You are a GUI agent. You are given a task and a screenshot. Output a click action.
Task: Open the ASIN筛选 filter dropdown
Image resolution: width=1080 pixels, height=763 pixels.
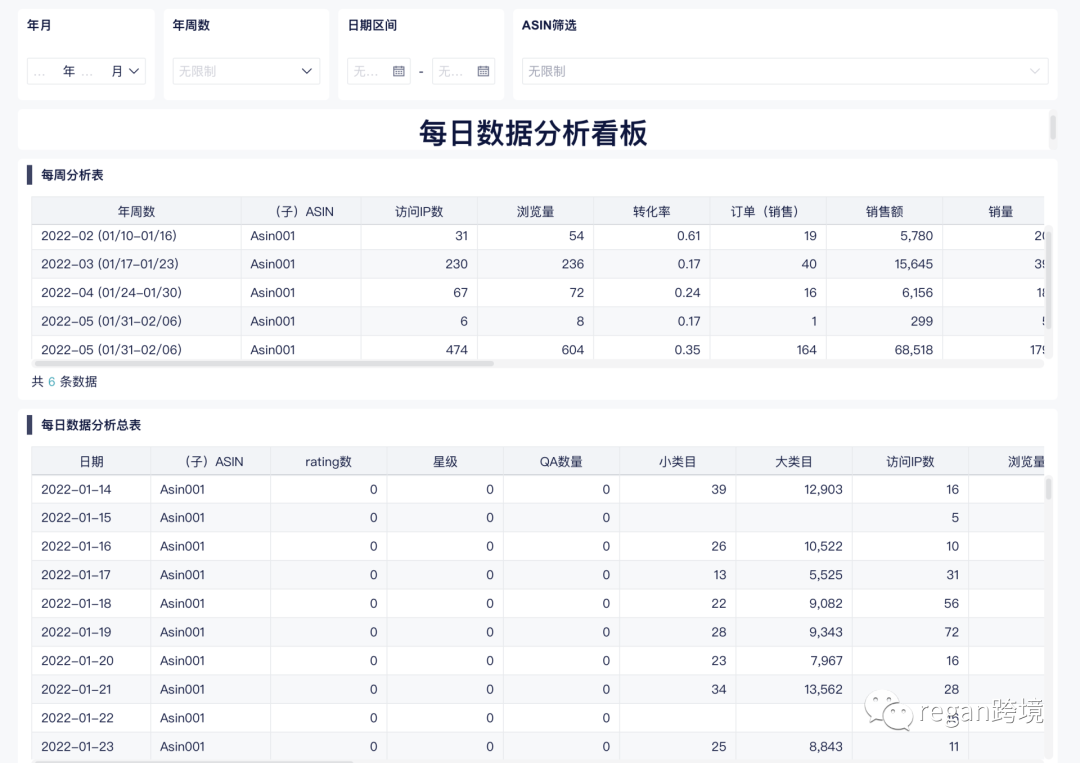pyautogui.click(x=785, y=72)
